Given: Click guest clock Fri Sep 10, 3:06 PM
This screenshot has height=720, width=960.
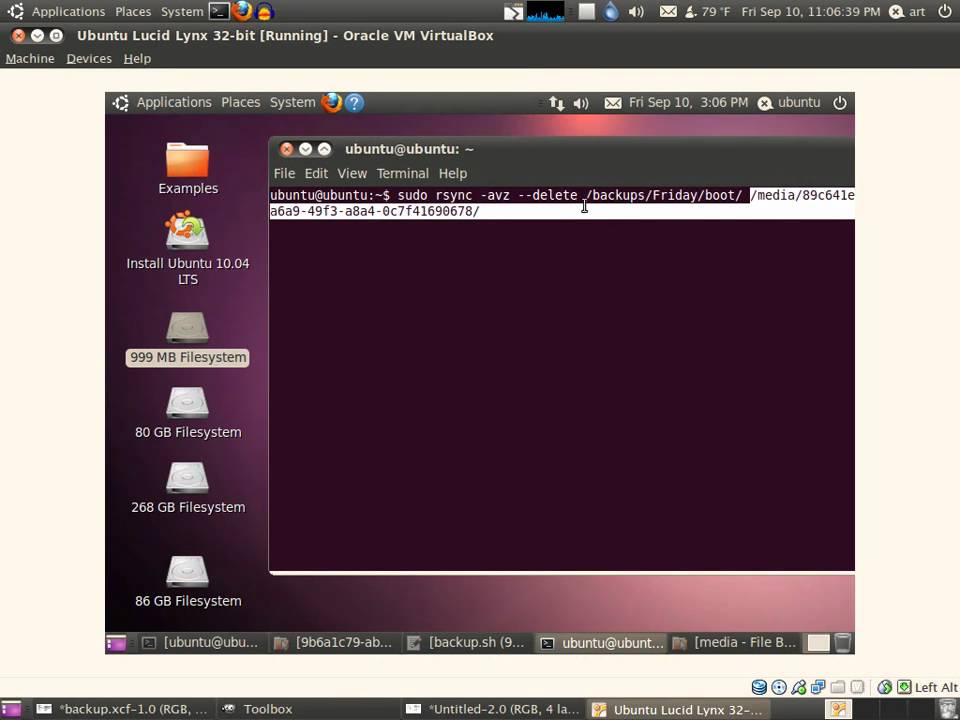Looking at the screenshot, I should (688, 102).
